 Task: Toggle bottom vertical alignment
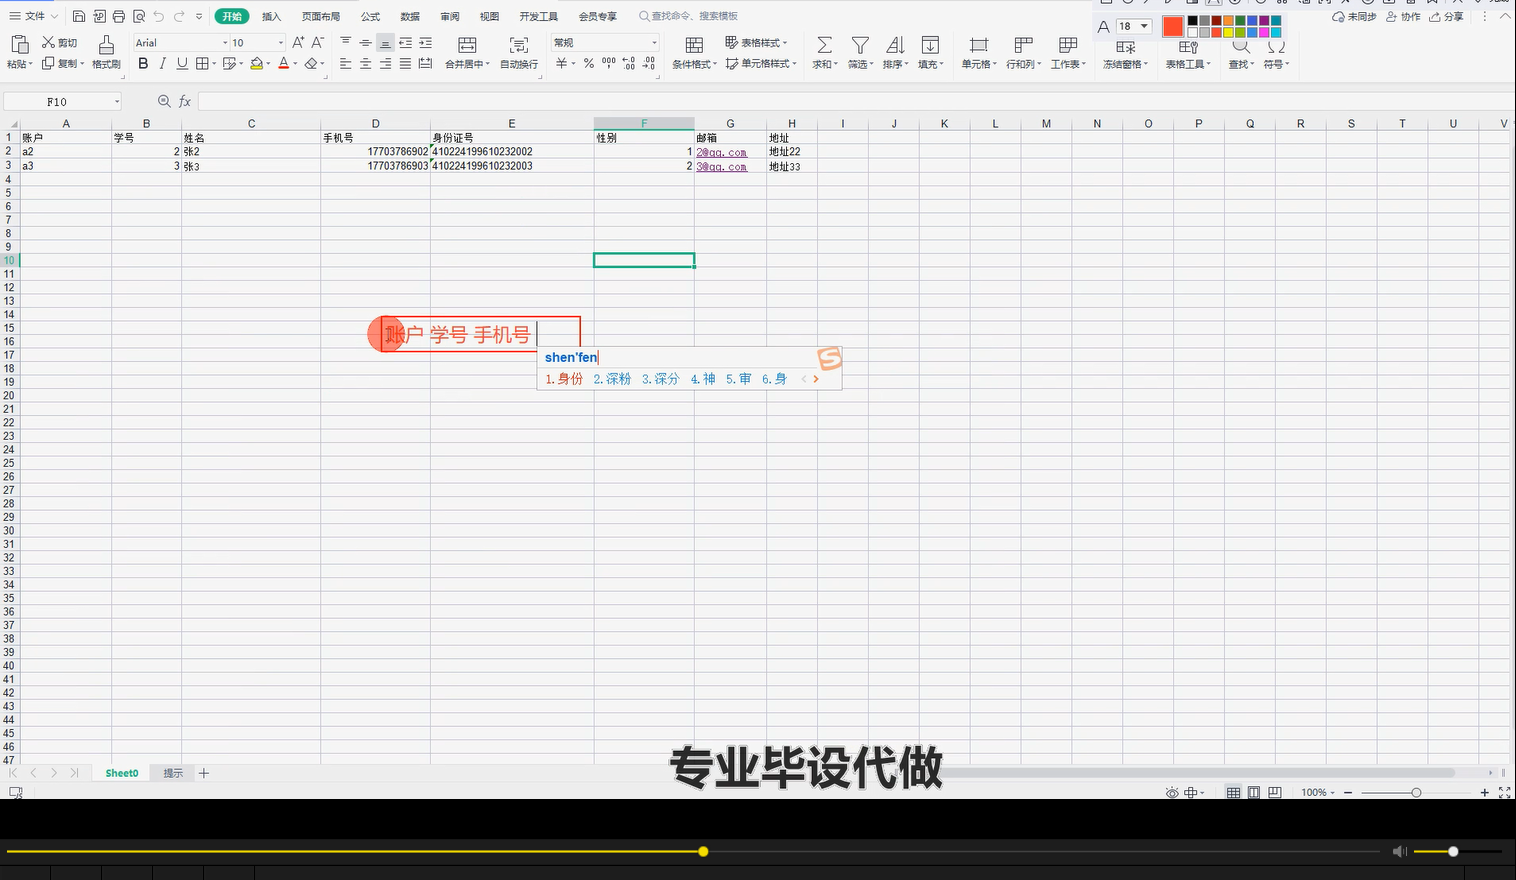click(x=385, y=43)
